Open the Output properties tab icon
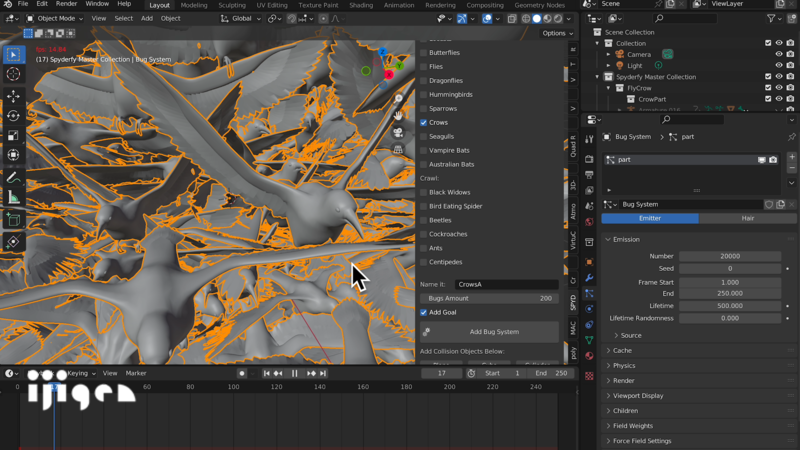 pyautogui.click(x=589, y=174)
